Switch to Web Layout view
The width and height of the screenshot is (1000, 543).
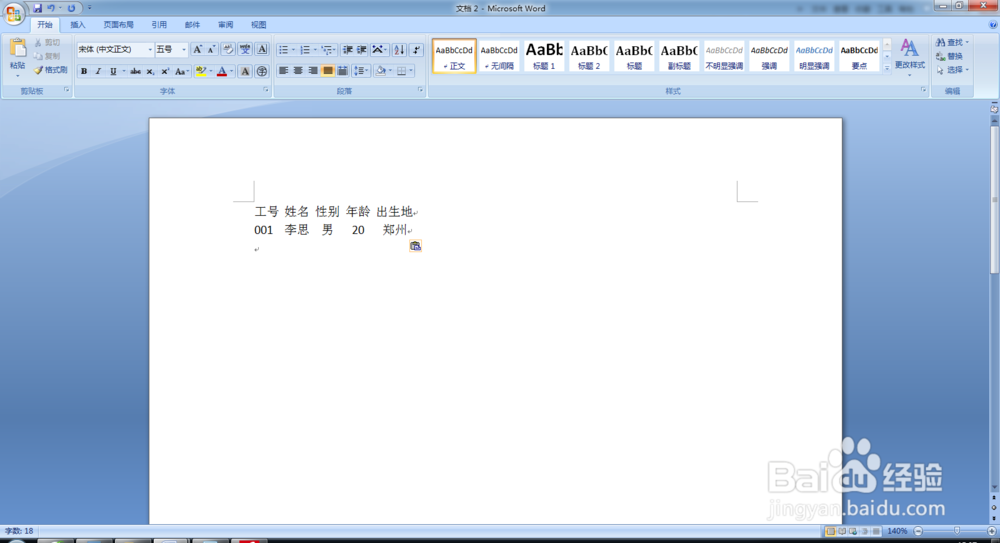click(853, 531)
